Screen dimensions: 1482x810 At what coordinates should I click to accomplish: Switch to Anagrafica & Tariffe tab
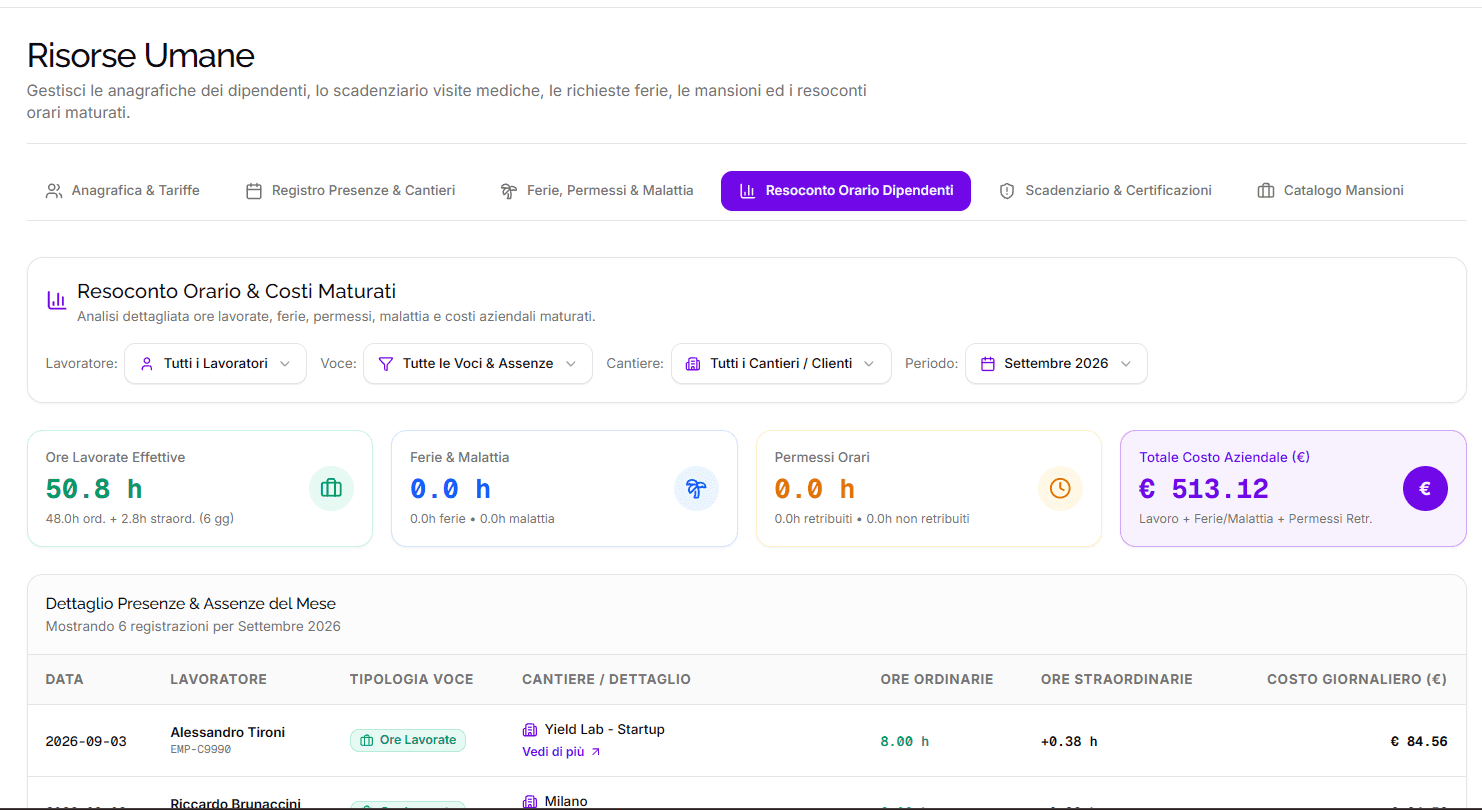[x=123, y=191]
